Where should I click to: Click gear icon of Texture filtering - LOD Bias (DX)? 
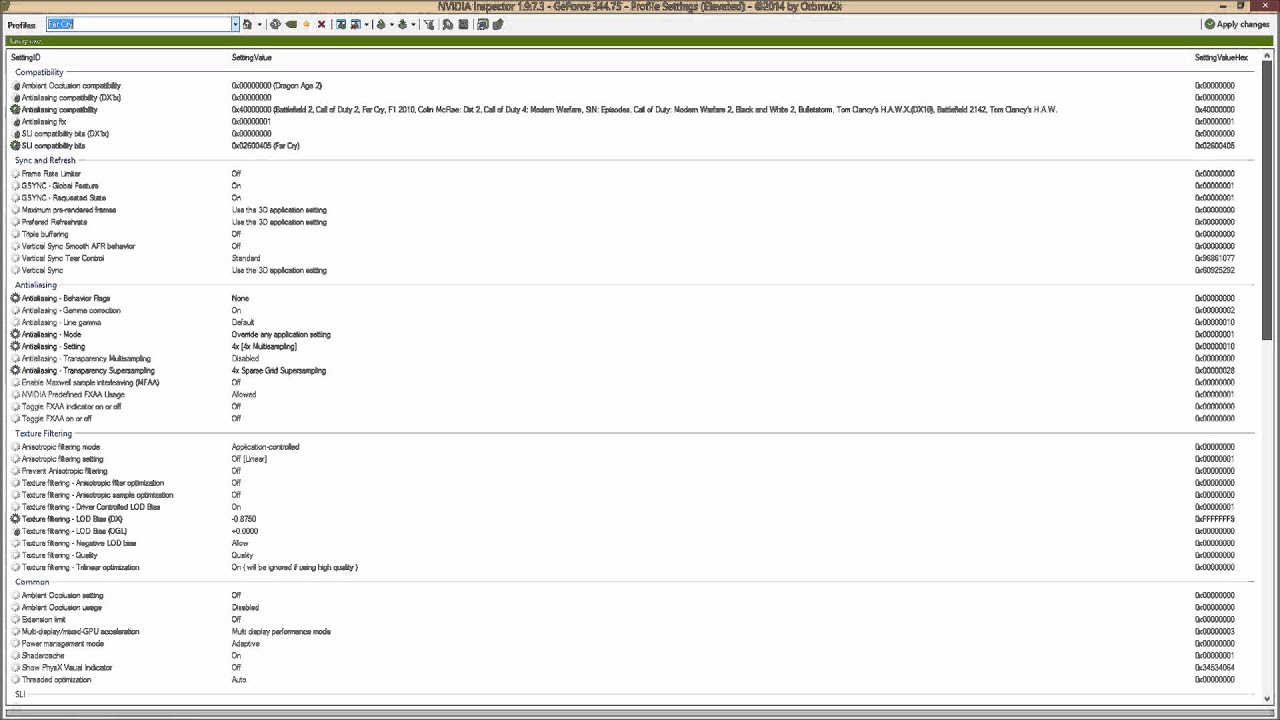[x=15, y=519]
